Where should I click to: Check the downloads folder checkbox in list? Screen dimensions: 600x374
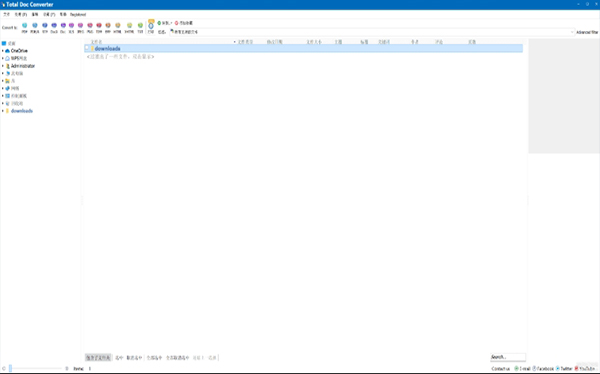[87, 48]
